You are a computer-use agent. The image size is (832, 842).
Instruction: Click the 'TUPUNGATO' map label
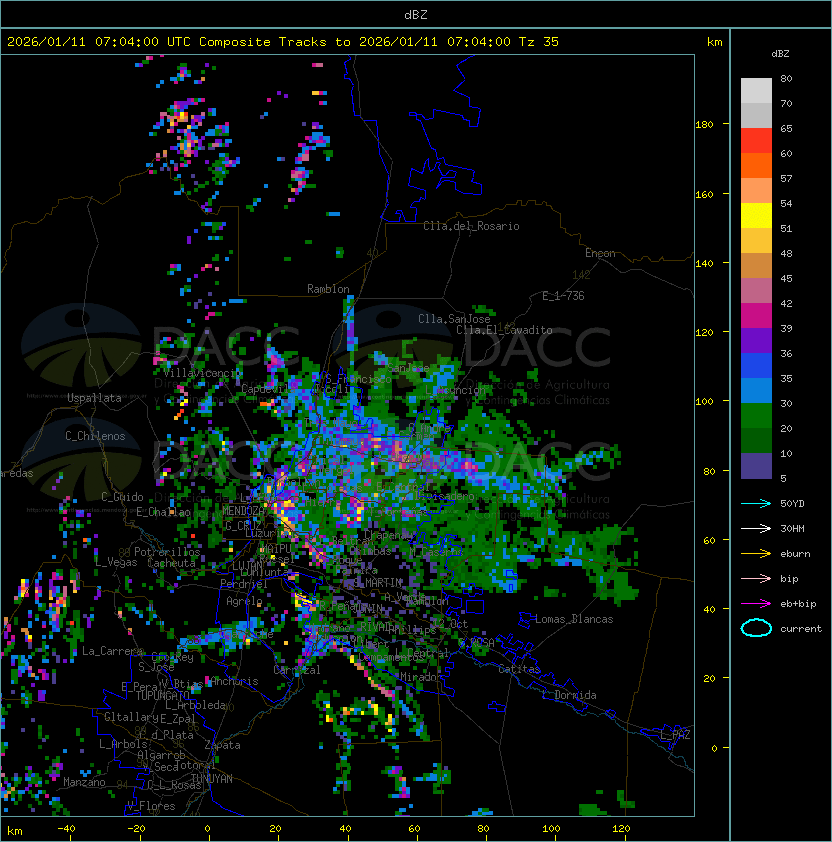(160, 696)
